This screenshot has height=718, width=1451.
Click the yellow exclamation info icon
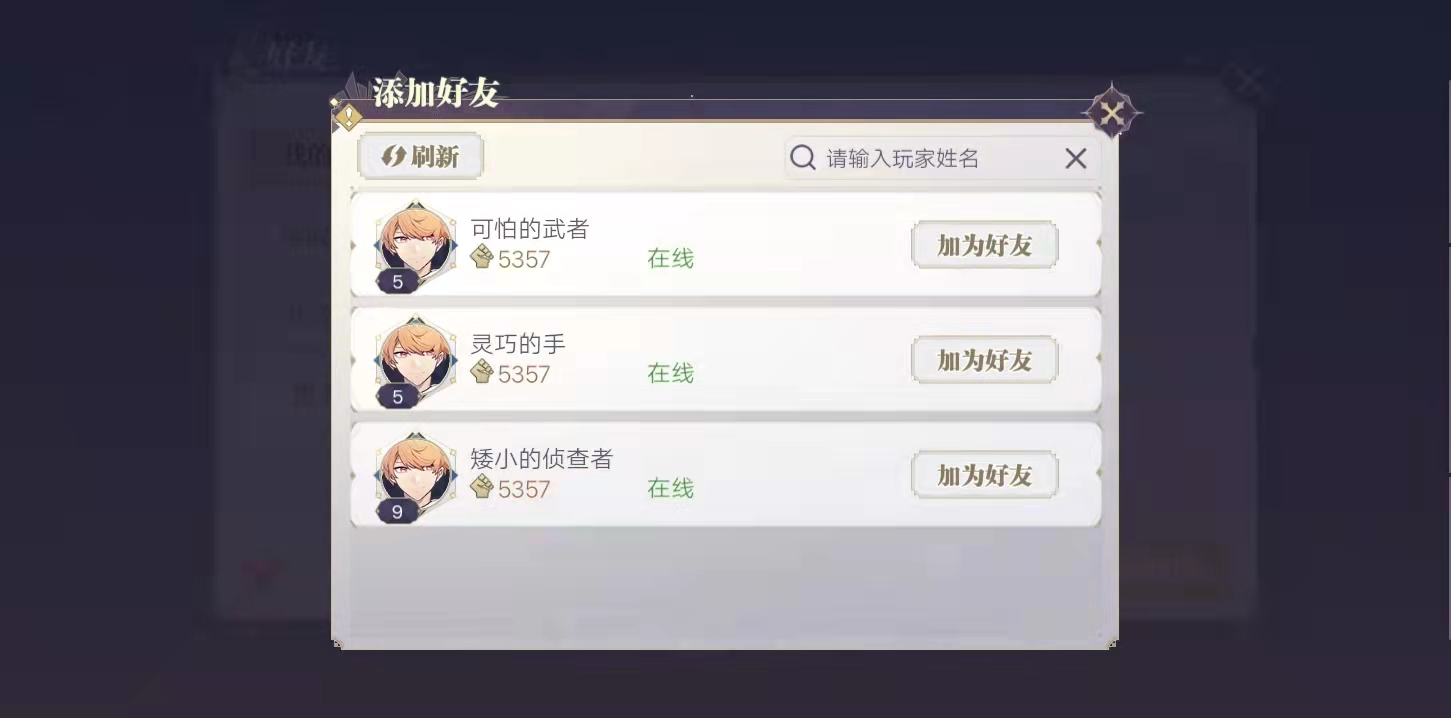pyautogui.click(x=347, y=117)
